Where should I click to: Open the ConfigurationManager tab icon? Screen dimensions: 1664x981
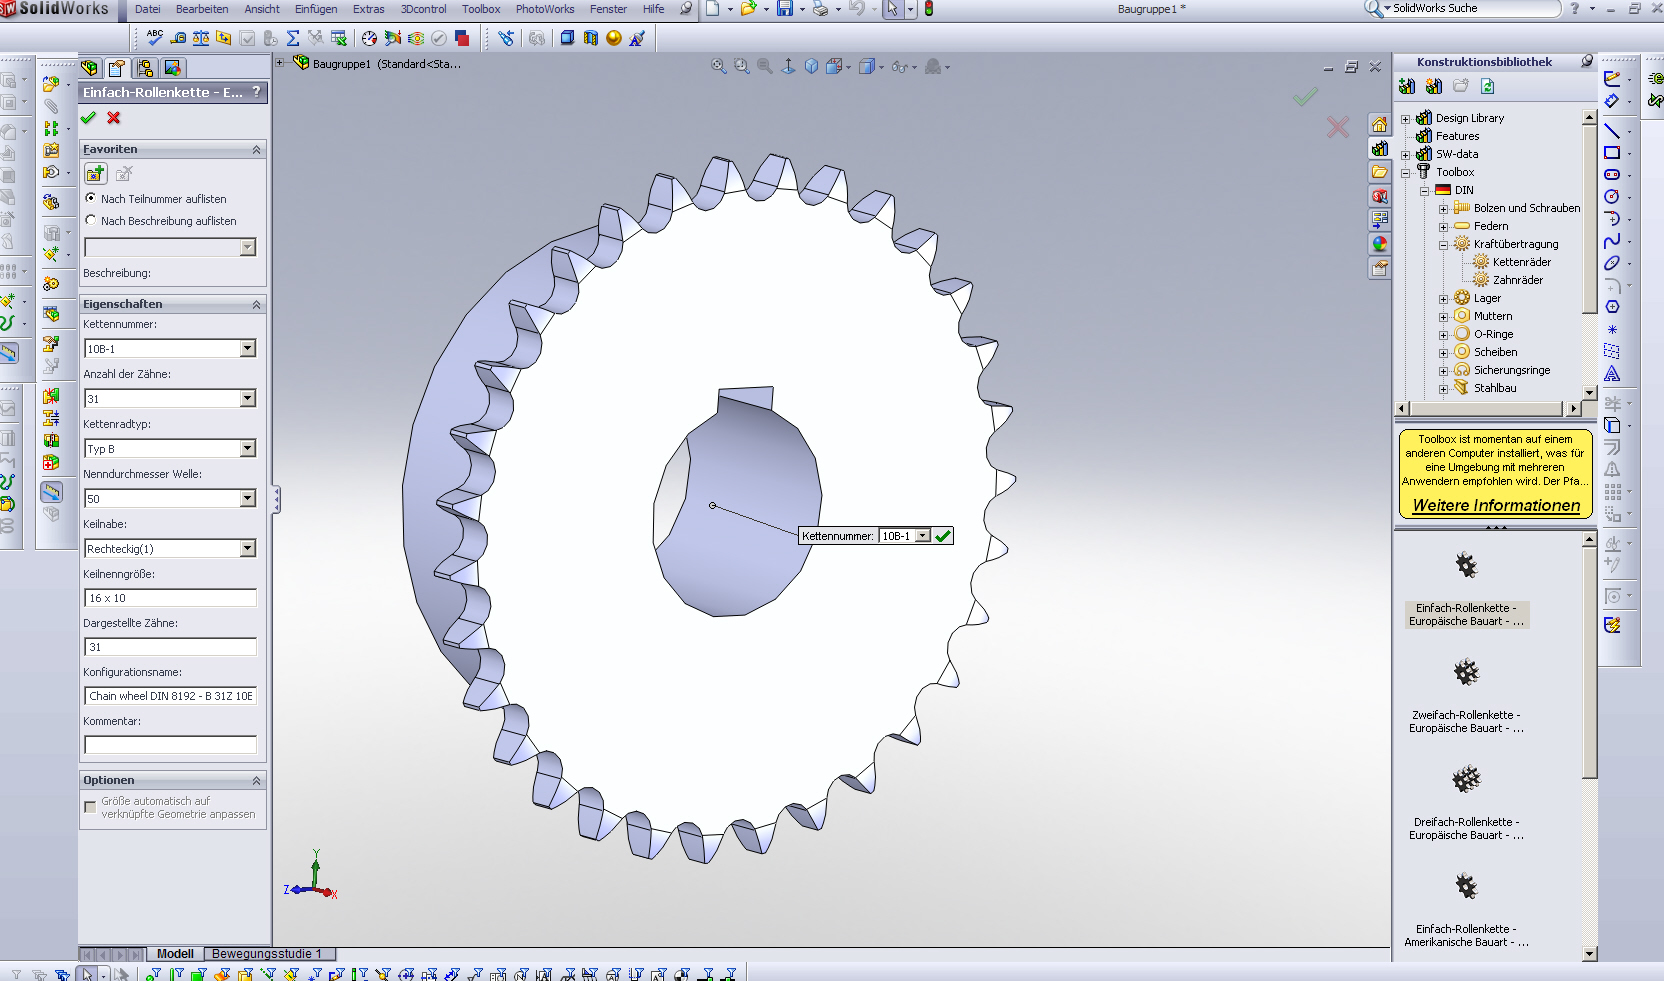(145, 68)
